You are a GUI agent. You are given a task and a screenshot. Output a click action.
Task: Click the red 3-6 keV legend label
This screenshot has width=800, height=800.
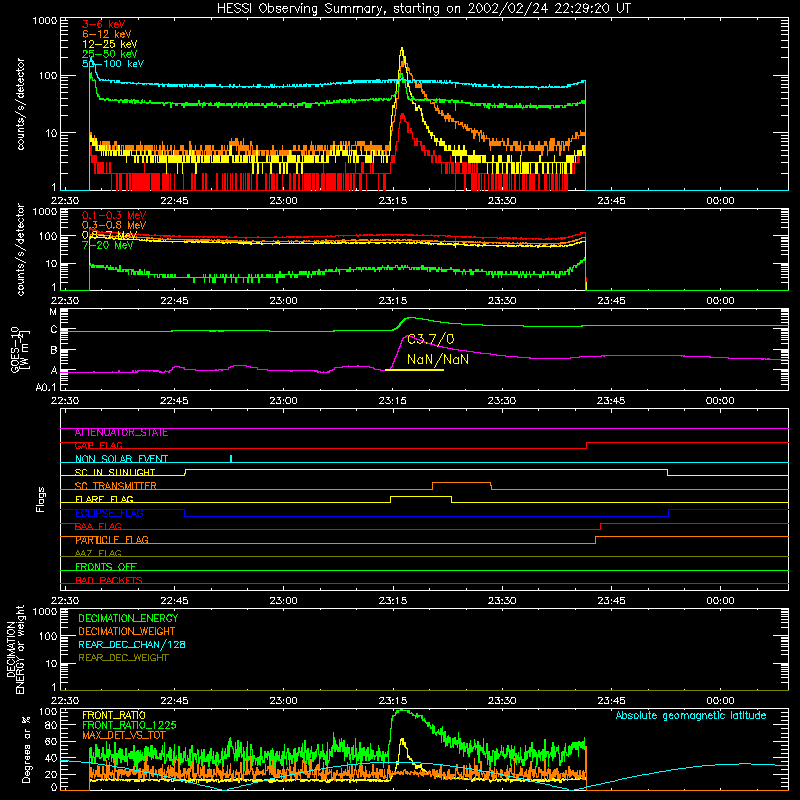(x=103, y=24)
